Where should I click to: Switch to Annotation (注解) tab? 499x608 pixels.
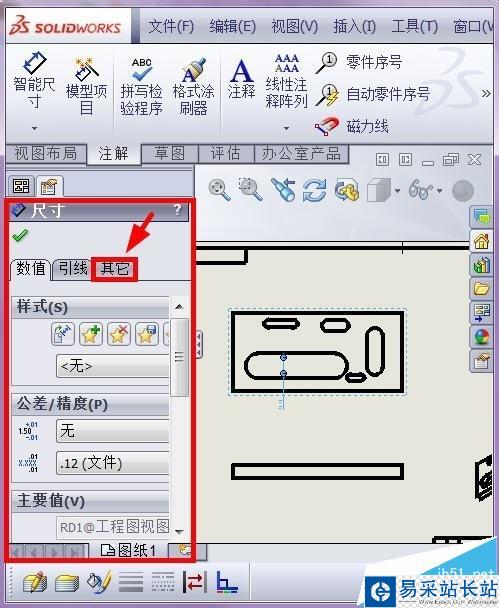click(x=113, y=154)
